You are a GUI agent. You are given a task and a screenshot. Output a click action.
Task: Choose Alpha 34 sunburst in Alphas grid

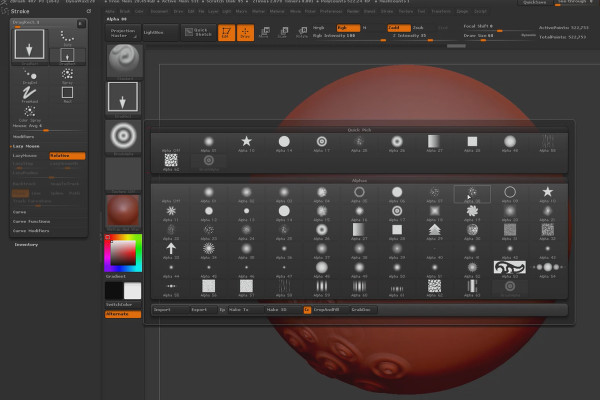[x=209, y=251]
